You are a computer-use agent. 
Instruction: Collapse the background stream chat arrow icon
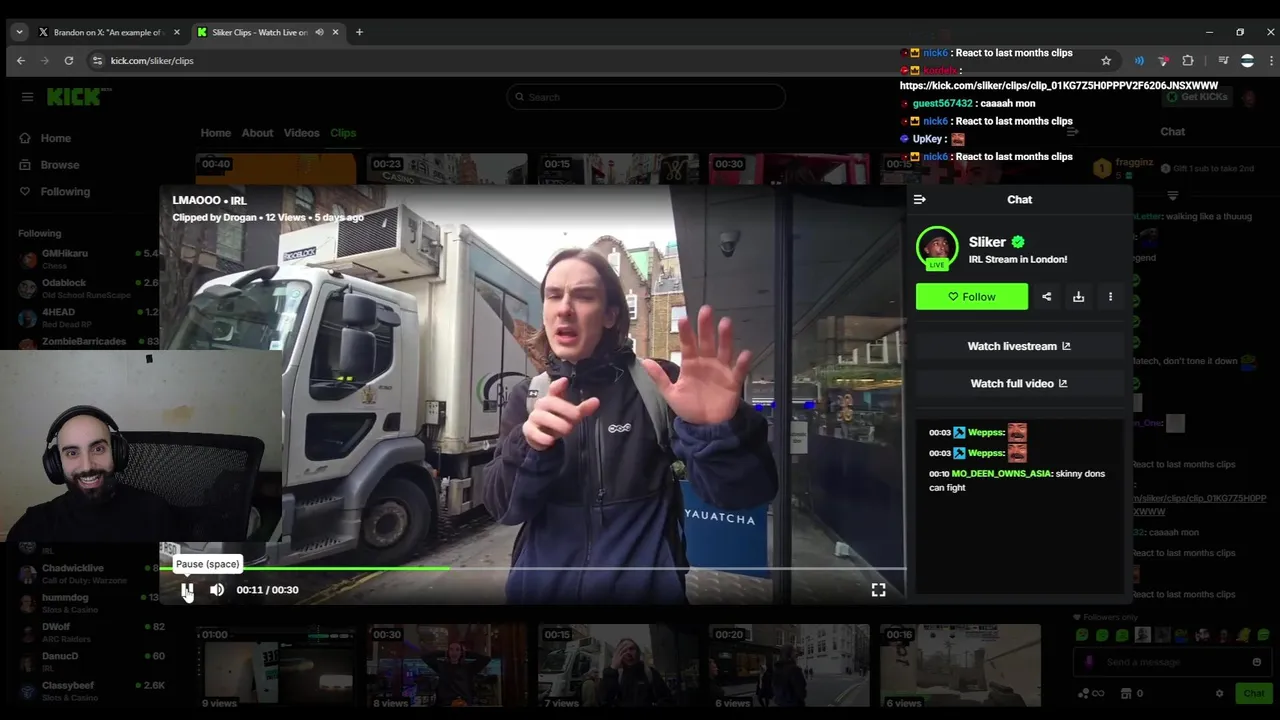(x=1072, y=131)
